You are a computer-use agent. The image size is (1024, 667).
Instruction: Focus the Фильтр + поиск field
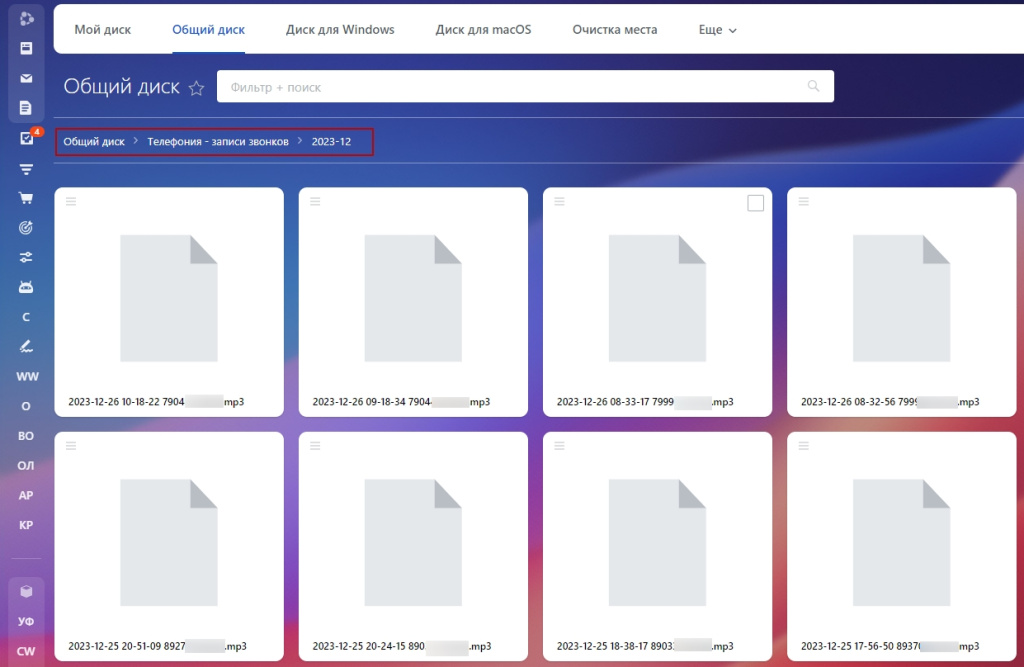[510, 87]
